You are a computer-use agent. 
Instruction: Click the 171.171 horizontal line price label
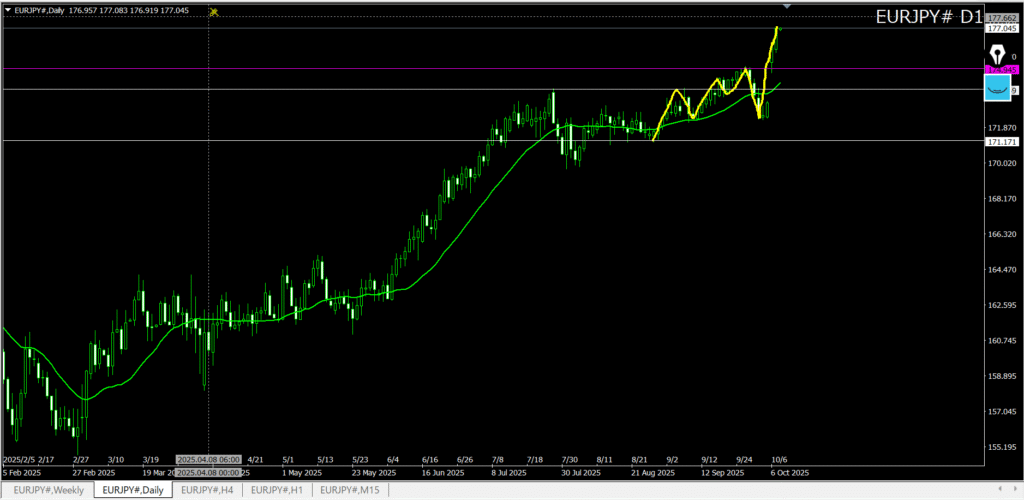[x=1001, y=142]
